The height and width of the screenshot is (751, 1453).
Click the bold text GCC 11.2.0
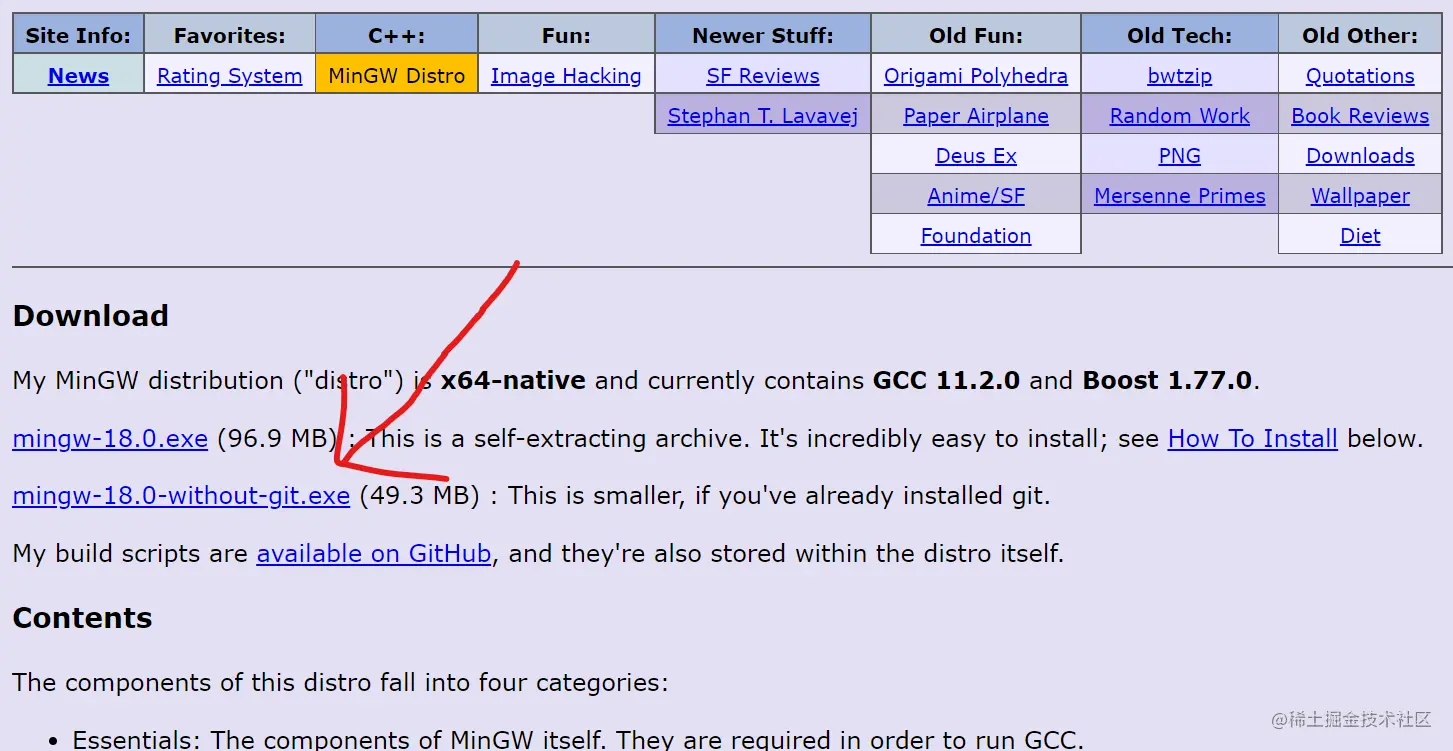(x=946, y=380)
